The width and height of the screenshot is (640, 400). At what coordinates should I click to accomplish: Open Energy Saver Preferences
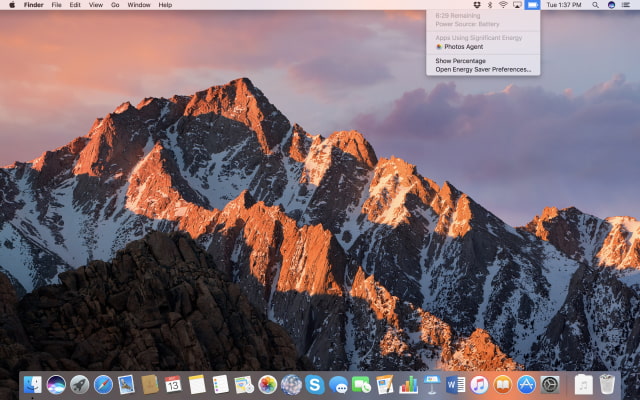coord(483,70)
